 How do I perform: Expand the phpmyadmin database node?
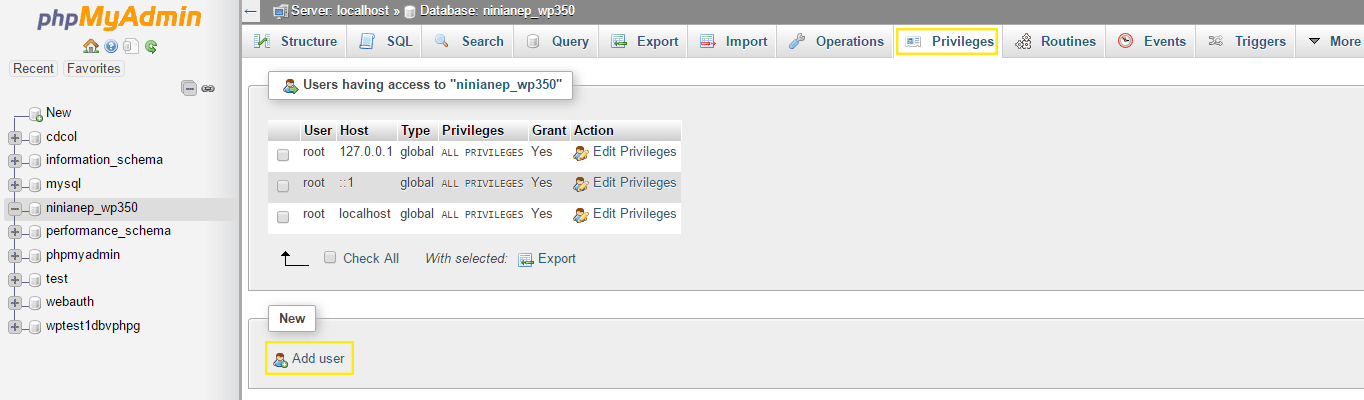15,255
